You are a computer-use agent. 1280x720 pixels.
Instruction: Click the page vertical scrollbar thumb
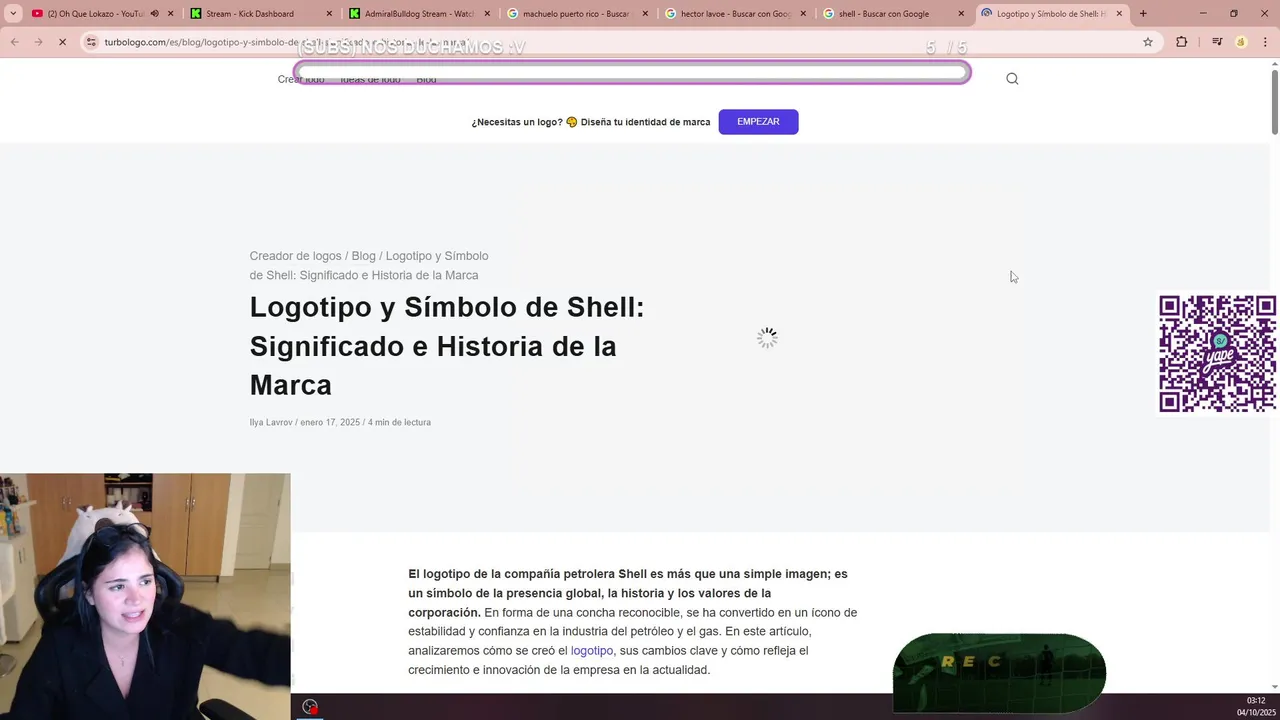point(1274,100)
